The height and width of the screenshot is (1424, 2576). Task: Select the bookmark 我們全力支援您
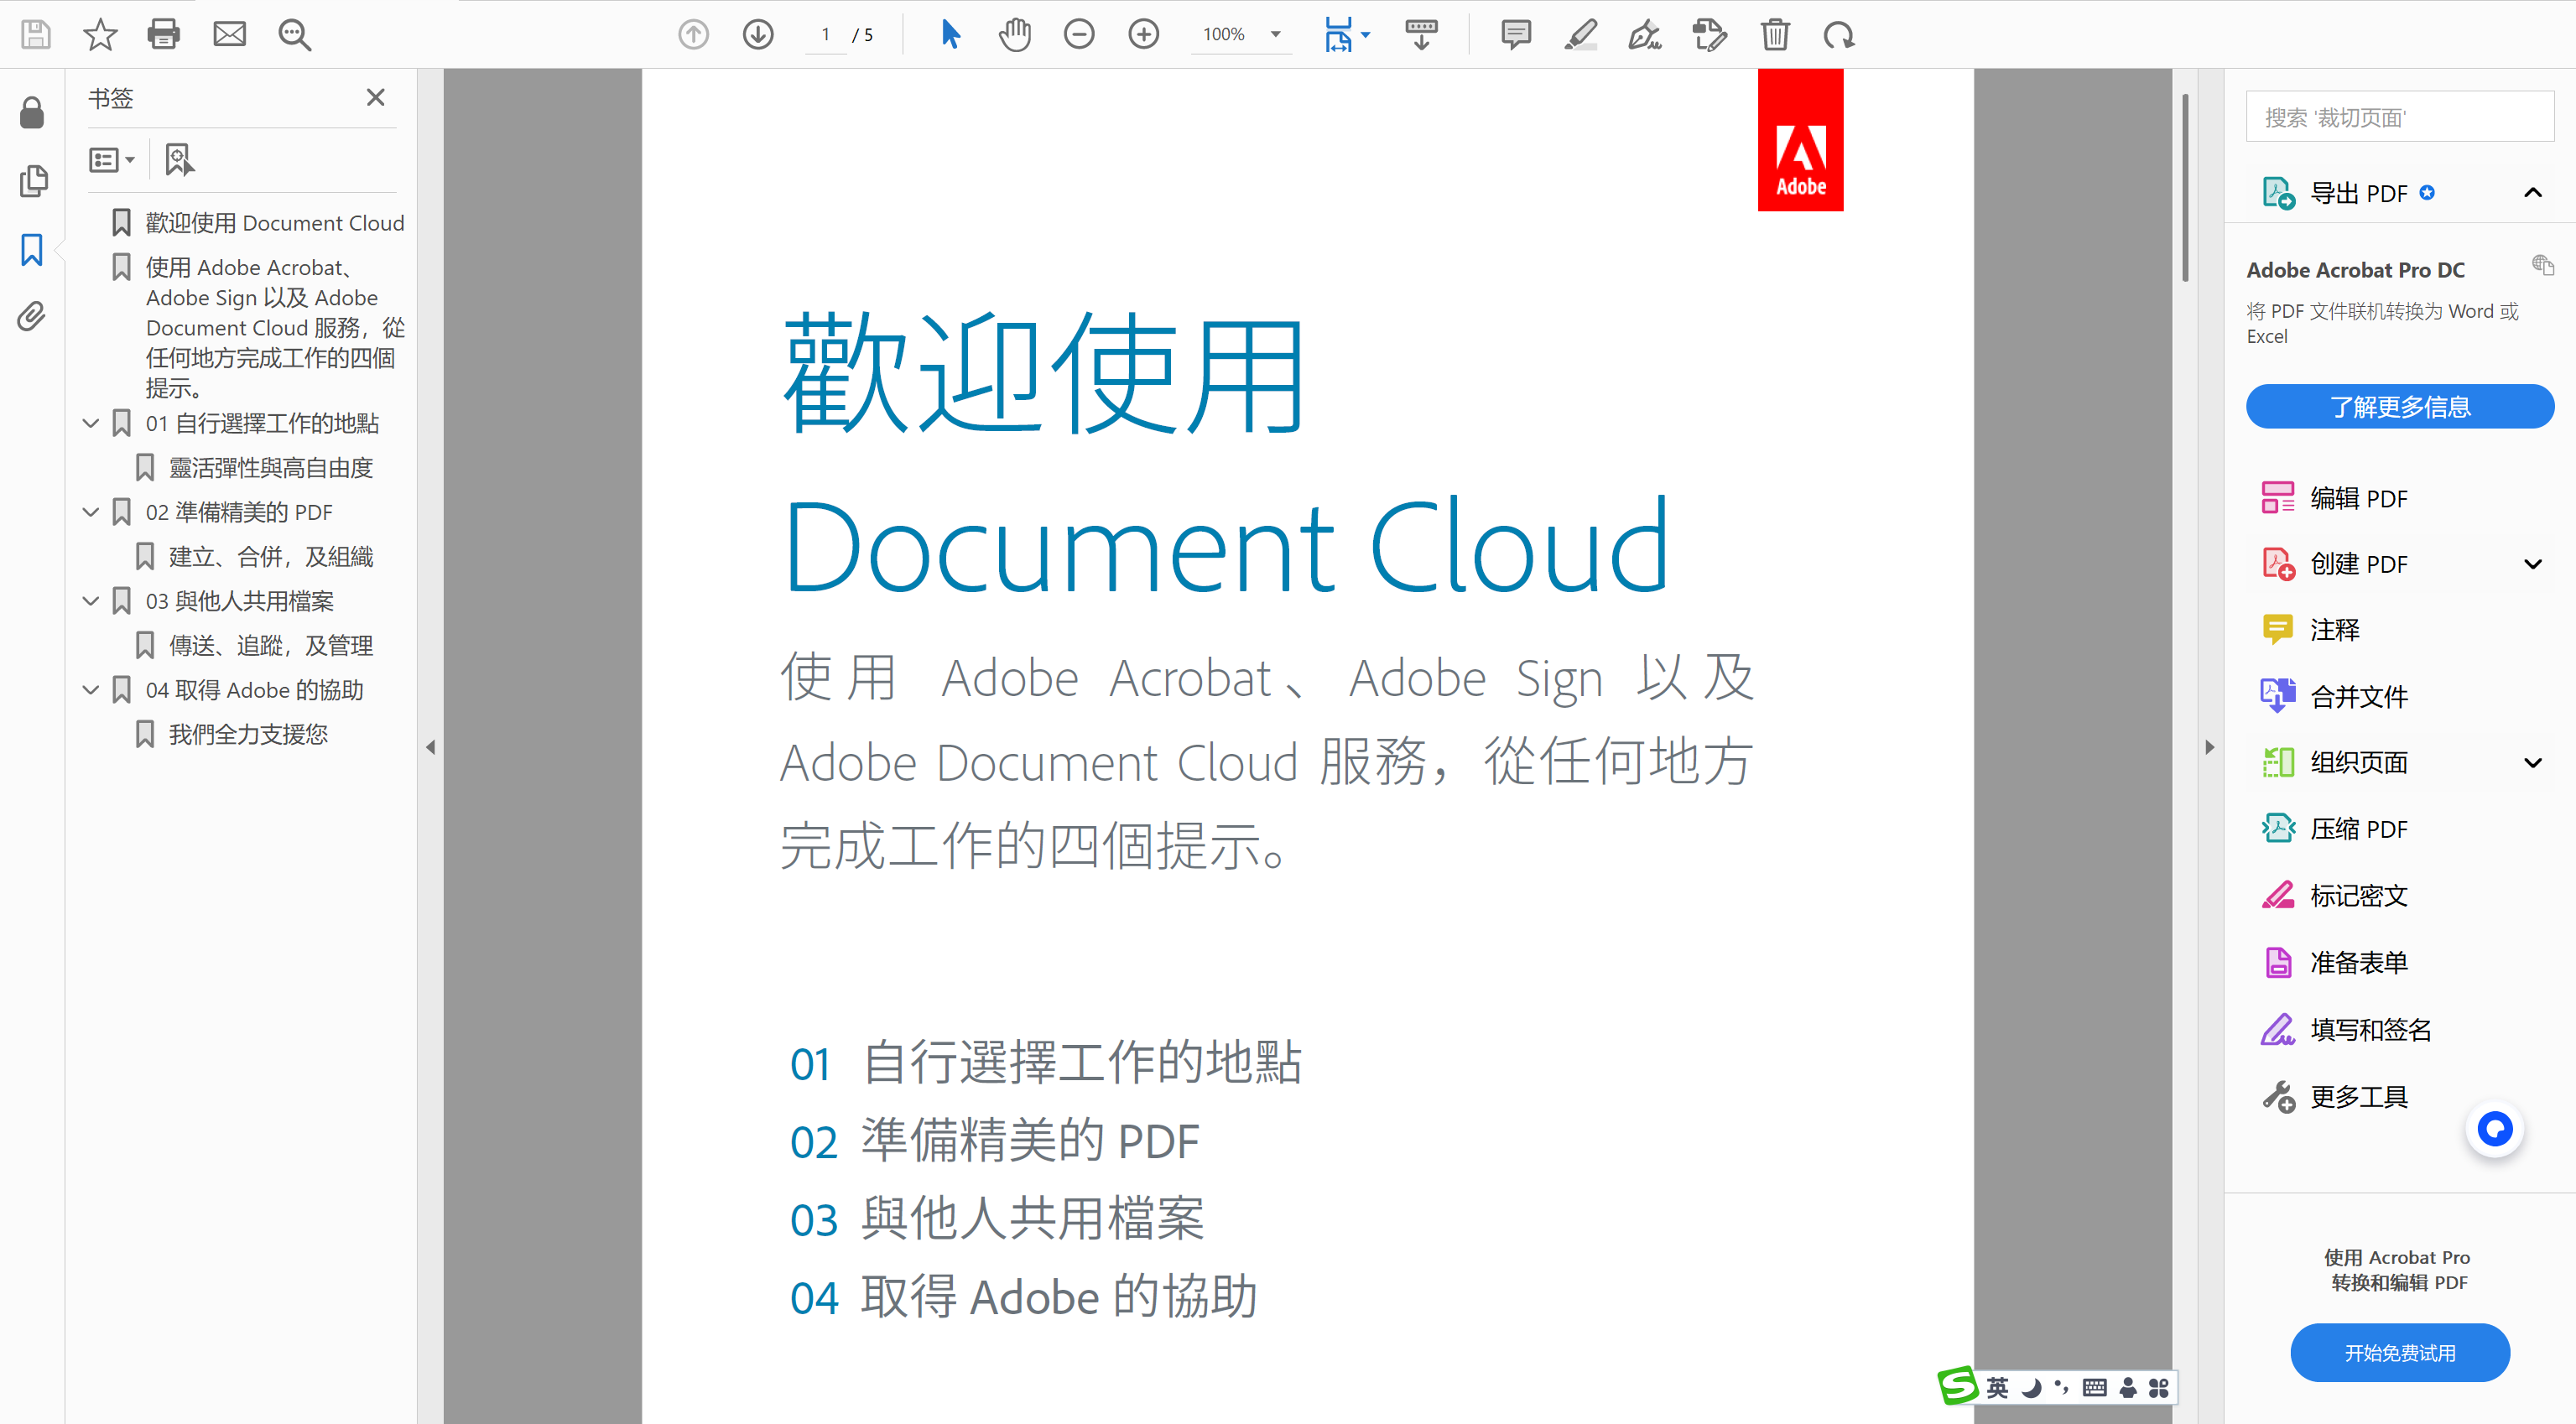click(248, 733)
